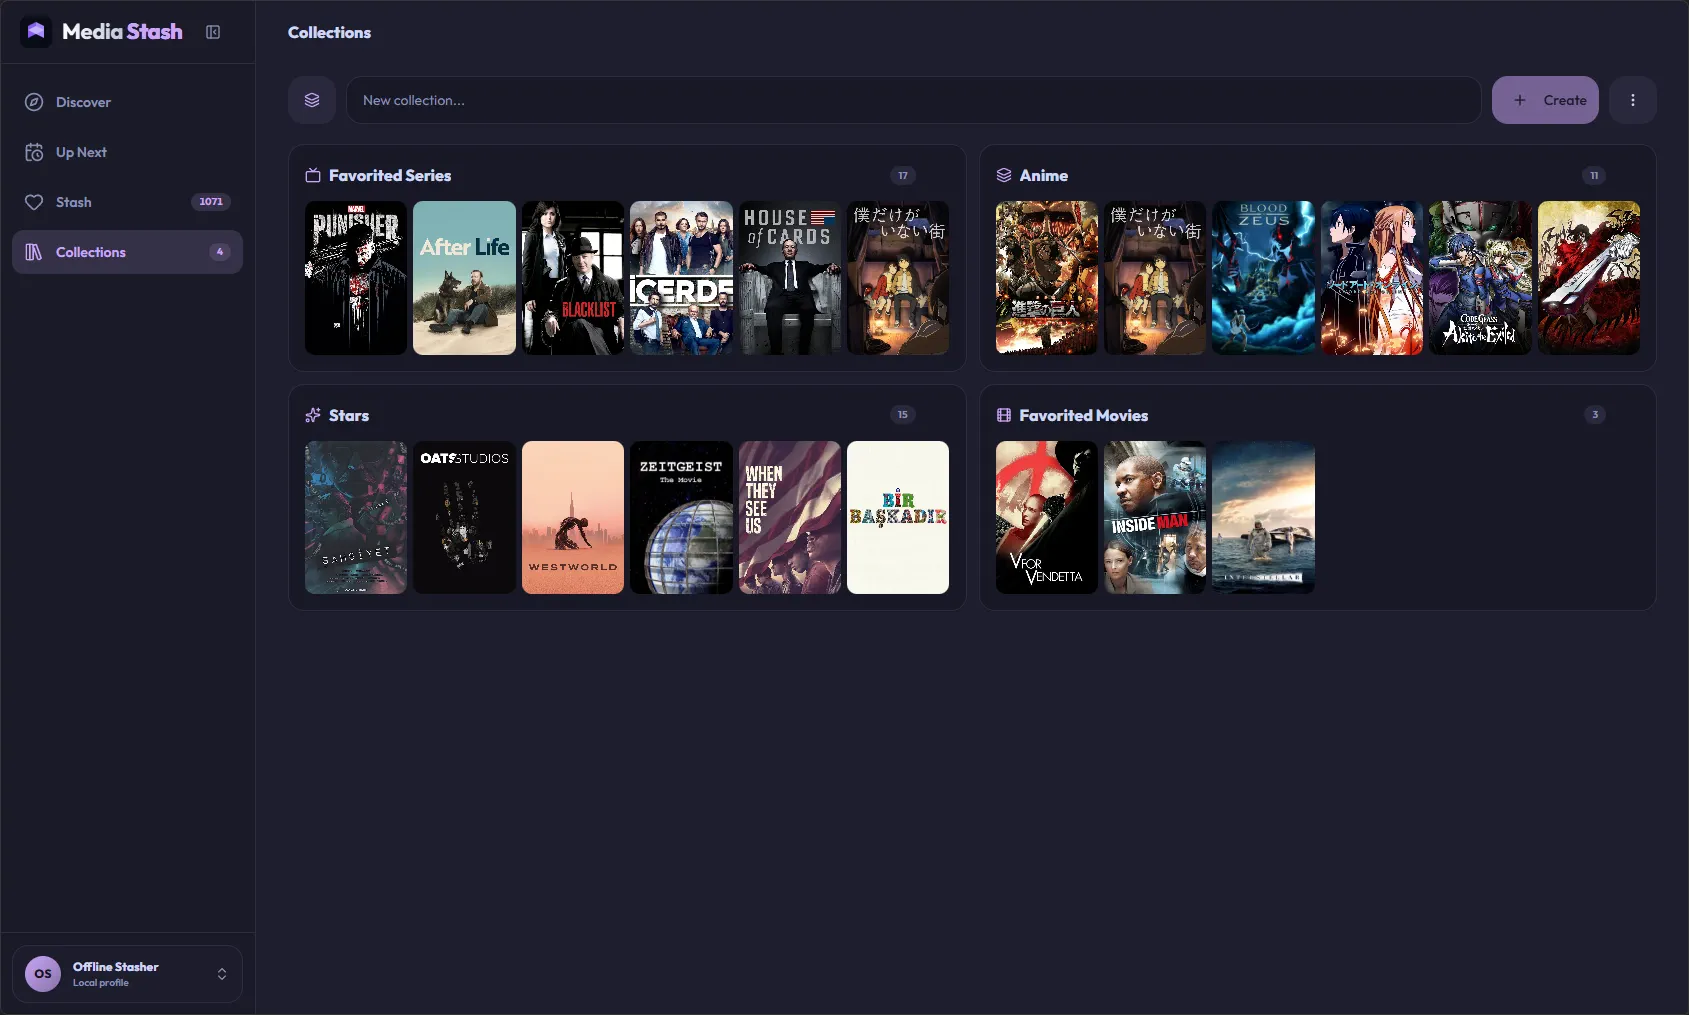The image size is (1689, 1015).
Task: Open the Sword Art Online poster
Action: [1372, 278]
